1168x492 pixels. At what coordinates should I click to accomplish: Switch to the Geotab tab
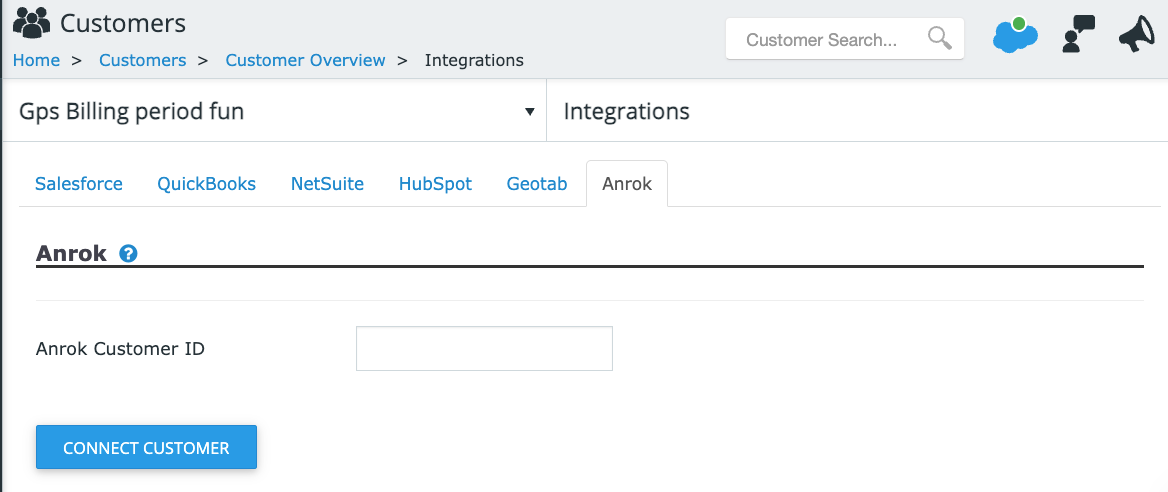coord(537,184)
